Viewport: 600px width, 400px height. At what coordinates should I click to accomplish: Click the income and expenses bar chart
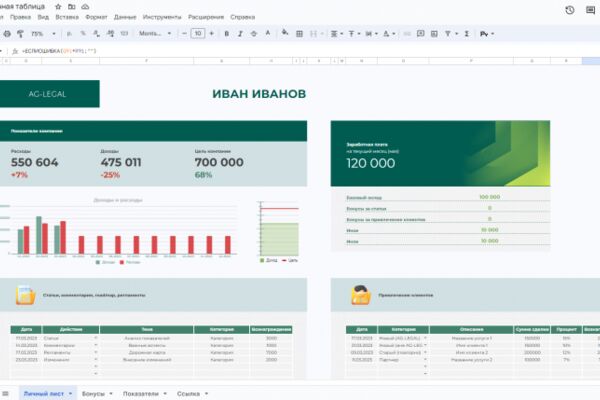pos(119,230)
